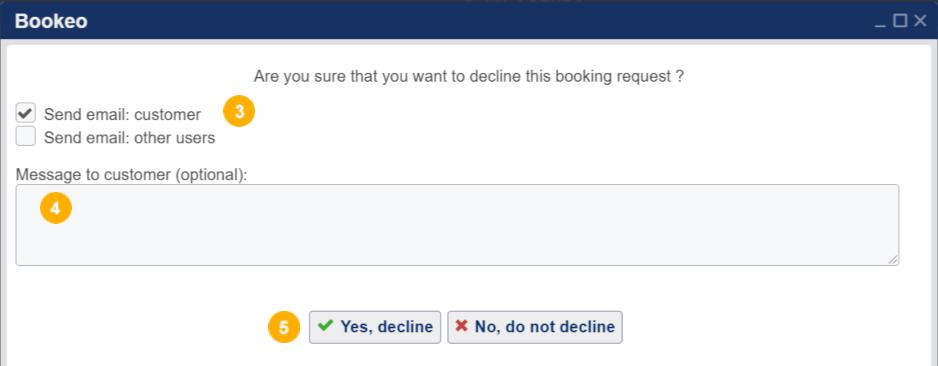The width and height of the screenshot is (938, 366).
Task: Click the Bookeo title text
Action: (51, 22)
